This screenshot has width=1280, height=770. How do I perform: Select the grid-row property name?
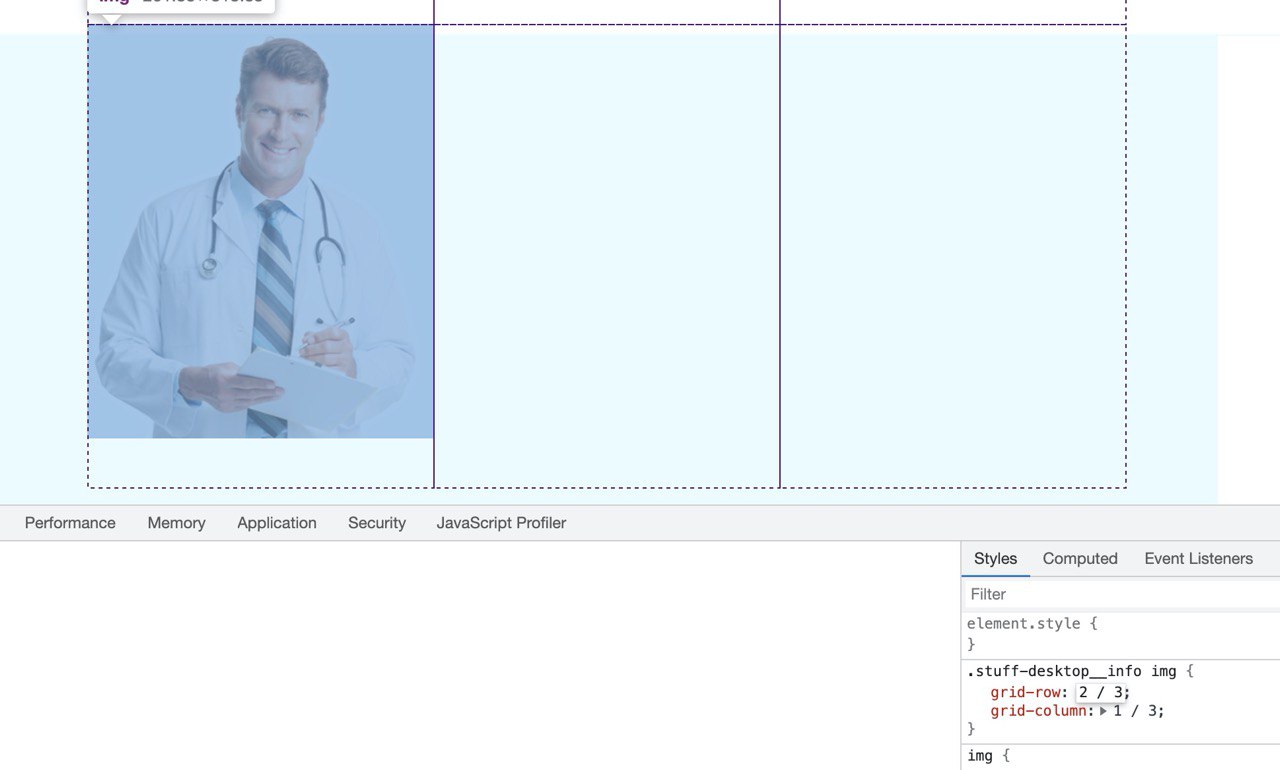(x=1026, y=692)
